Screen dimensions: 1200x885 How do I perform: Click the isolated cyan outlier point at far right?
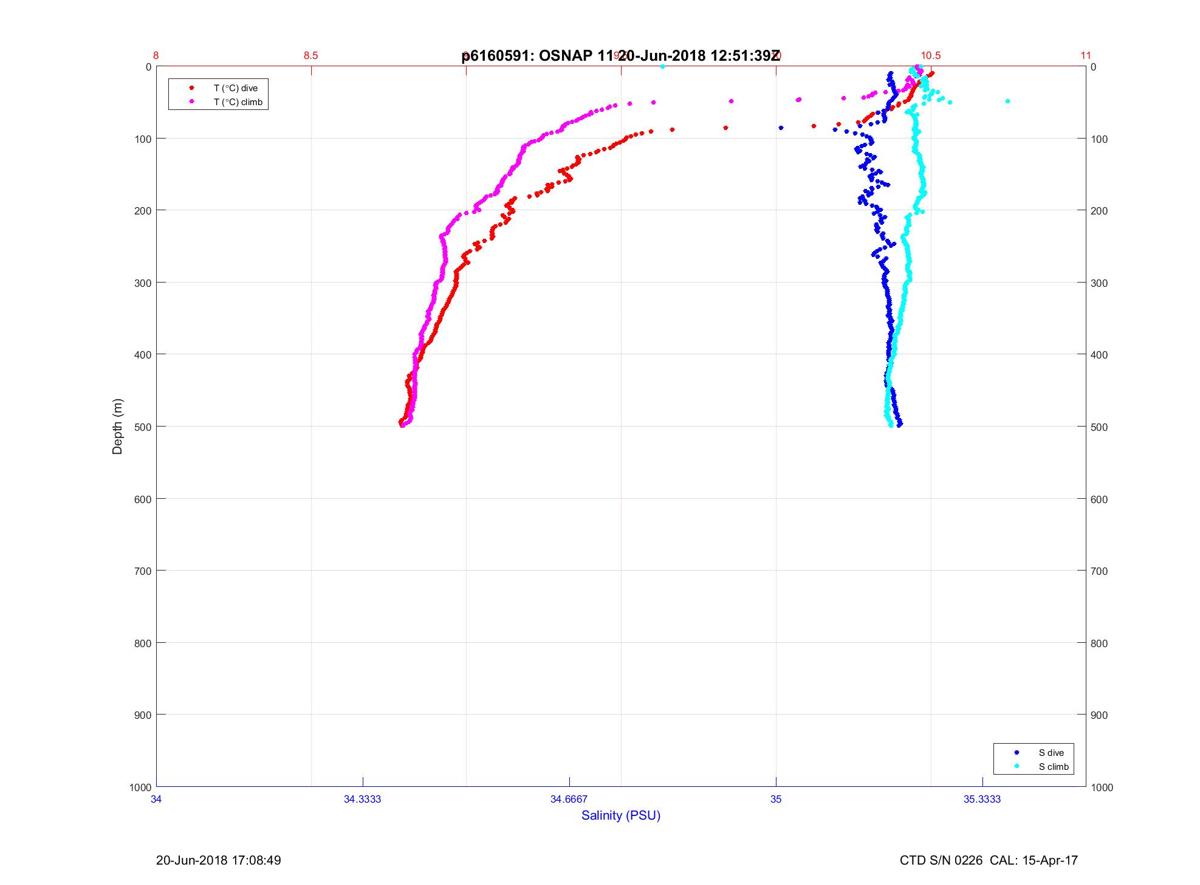click(x=1007, y=101)
